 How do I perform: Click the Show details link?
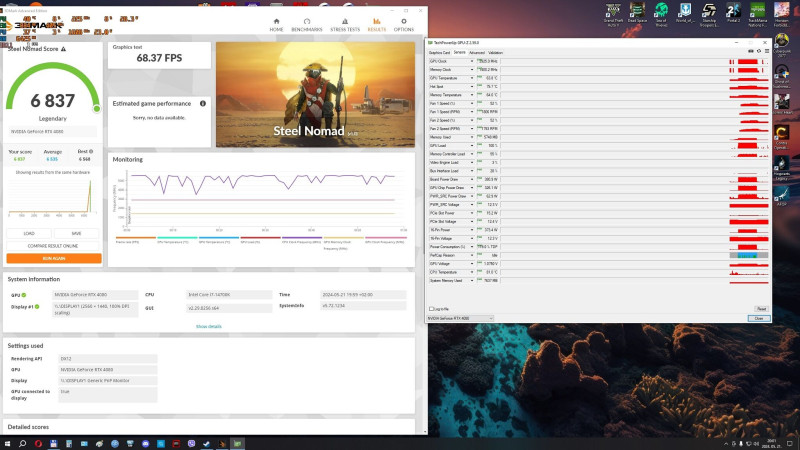[x=209, y=327]
